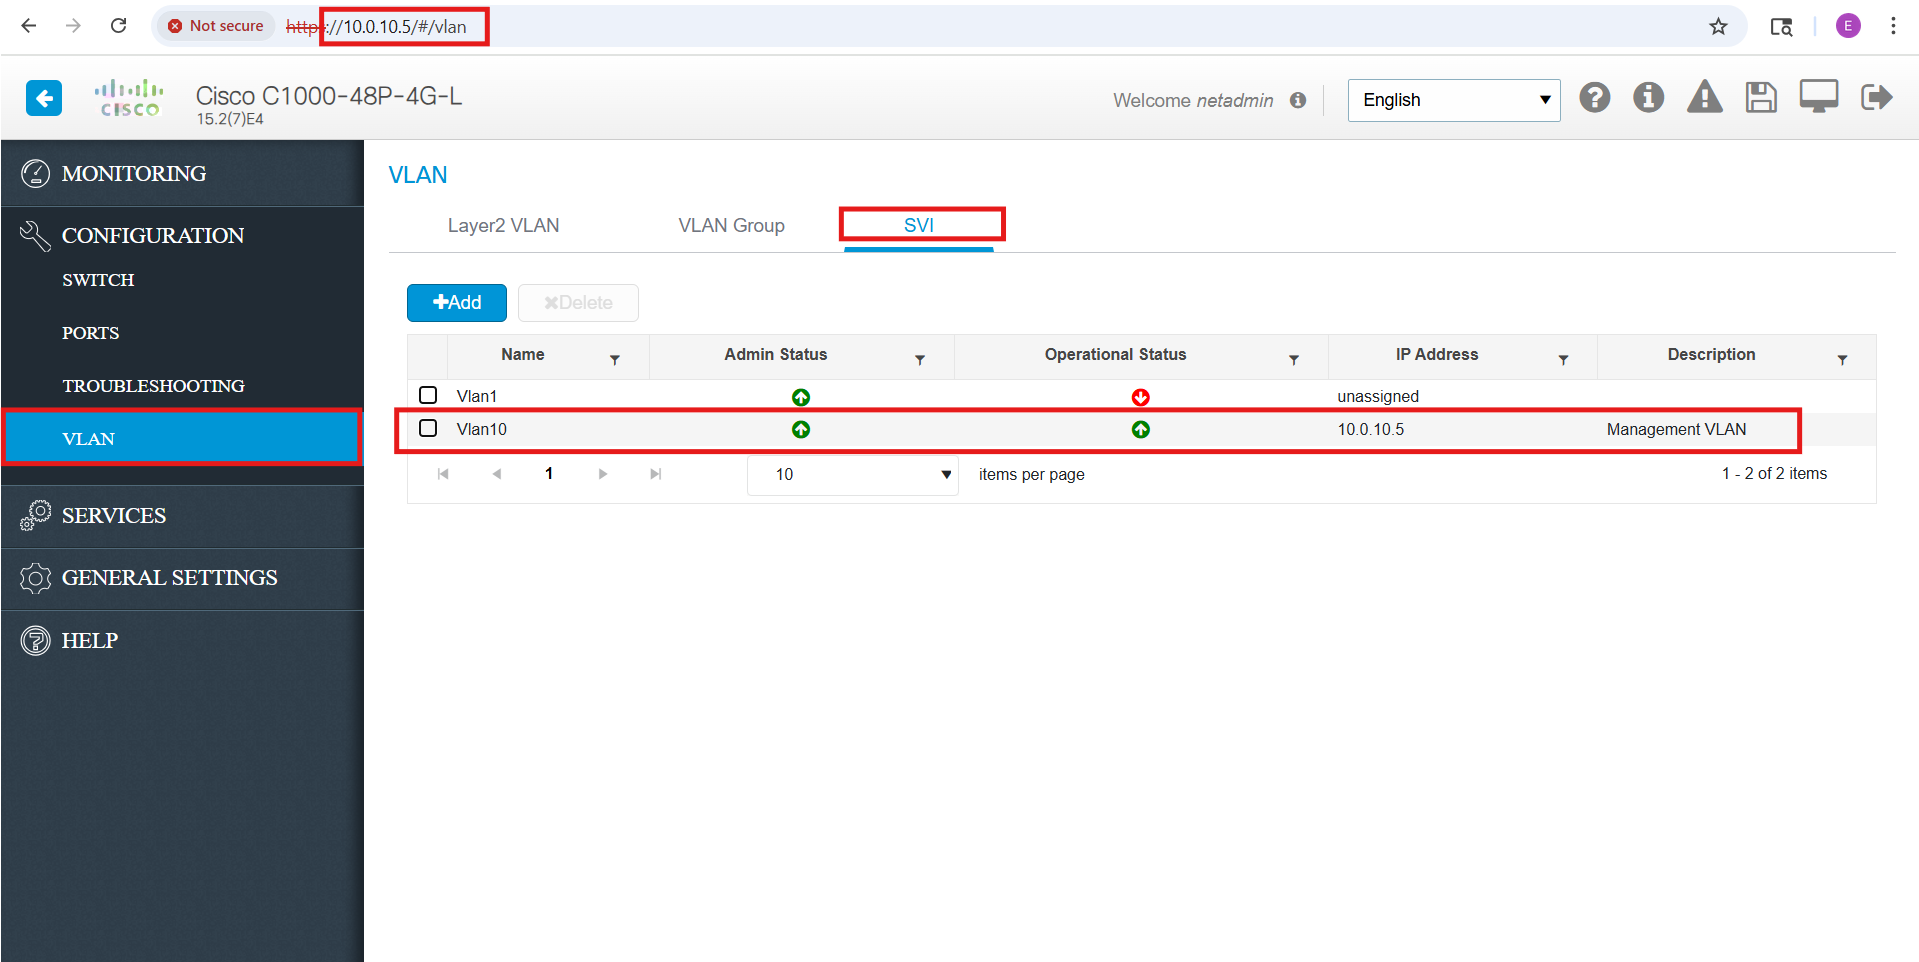The height and width of the screenshot is (962, 1919).
Task: Click the warning triangle alert icon
Action: tap(1704, 98)
